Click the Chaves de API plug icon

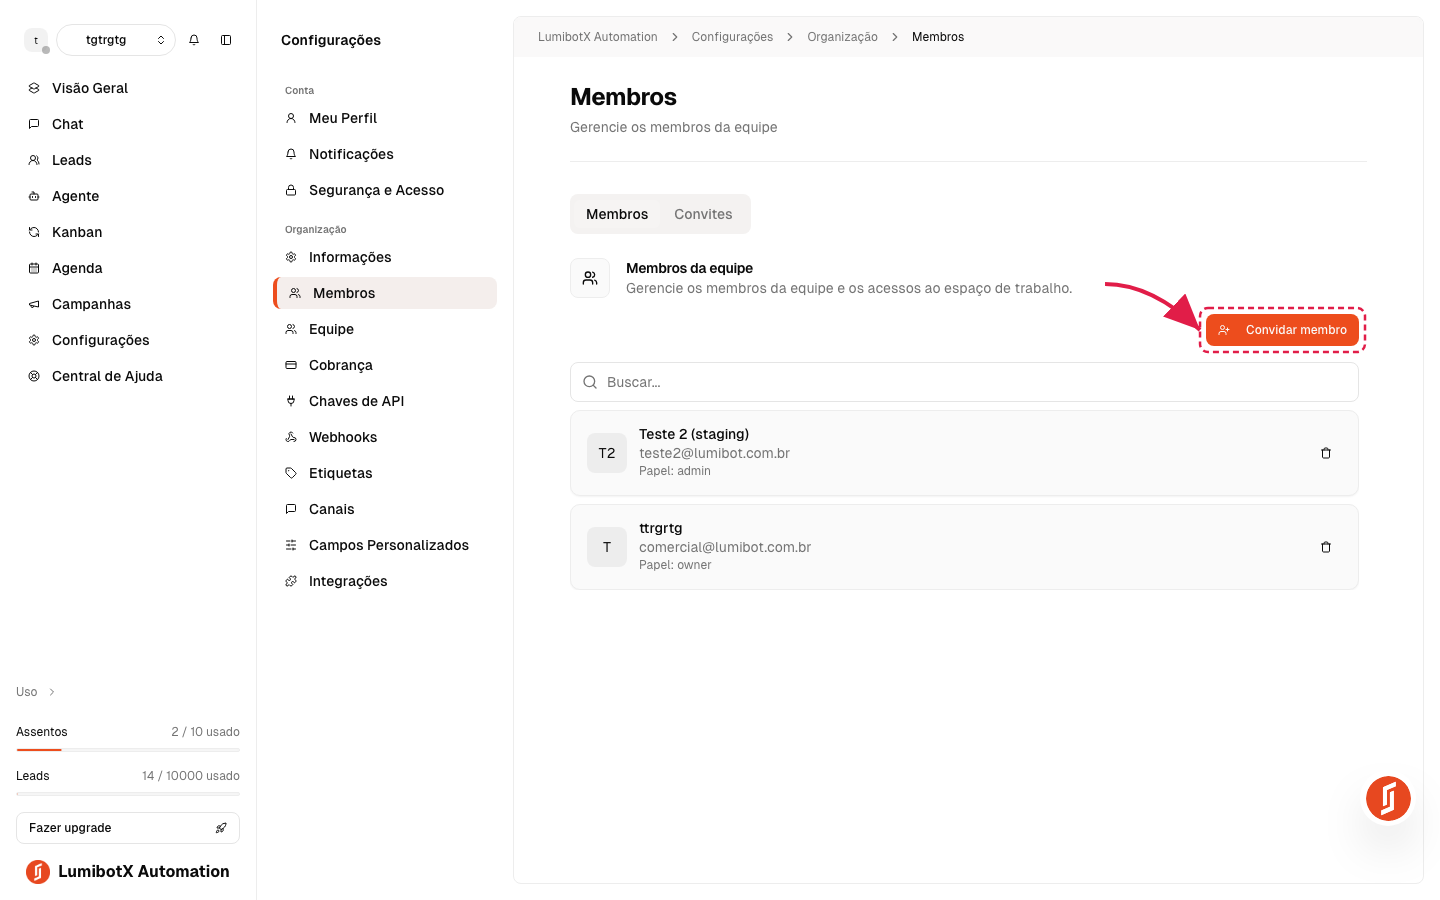click(291, 401)
